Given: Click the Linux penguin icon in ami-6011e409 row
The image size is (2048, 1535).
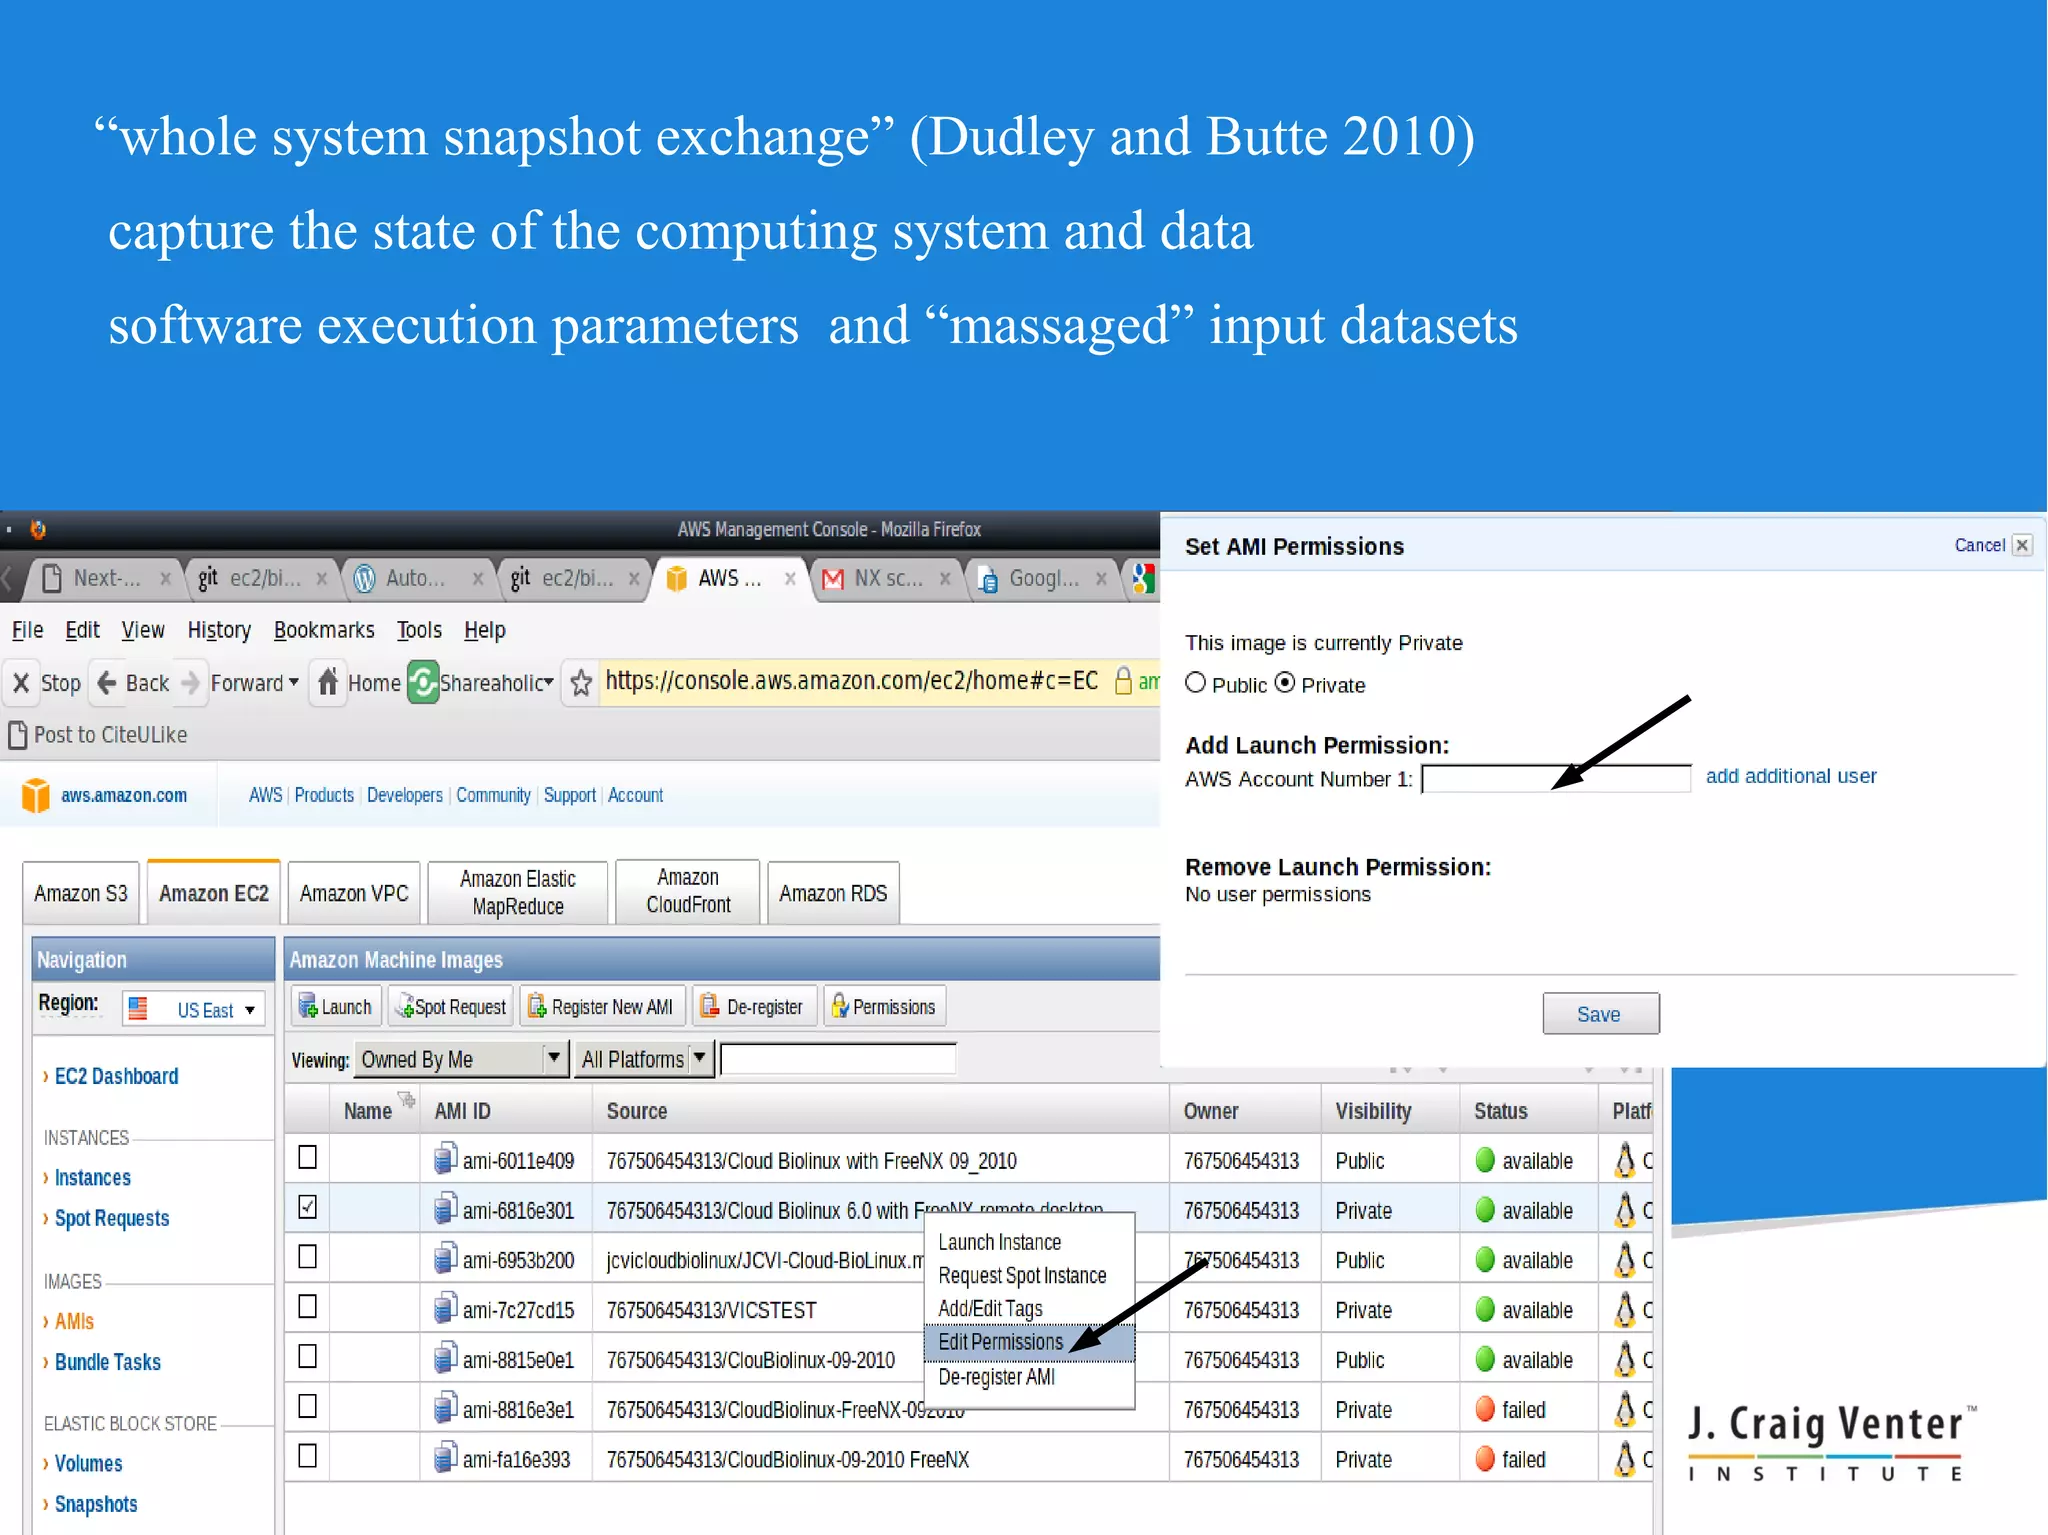Looking at the screenshot, I should pos(1625,1160).
